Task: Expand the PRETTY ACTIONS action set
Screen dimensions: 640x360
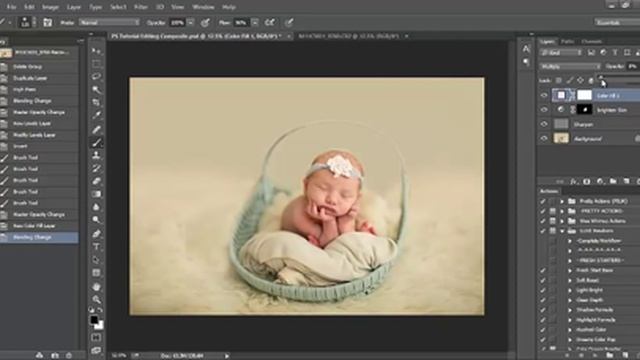Action: [x=562, y=211]
